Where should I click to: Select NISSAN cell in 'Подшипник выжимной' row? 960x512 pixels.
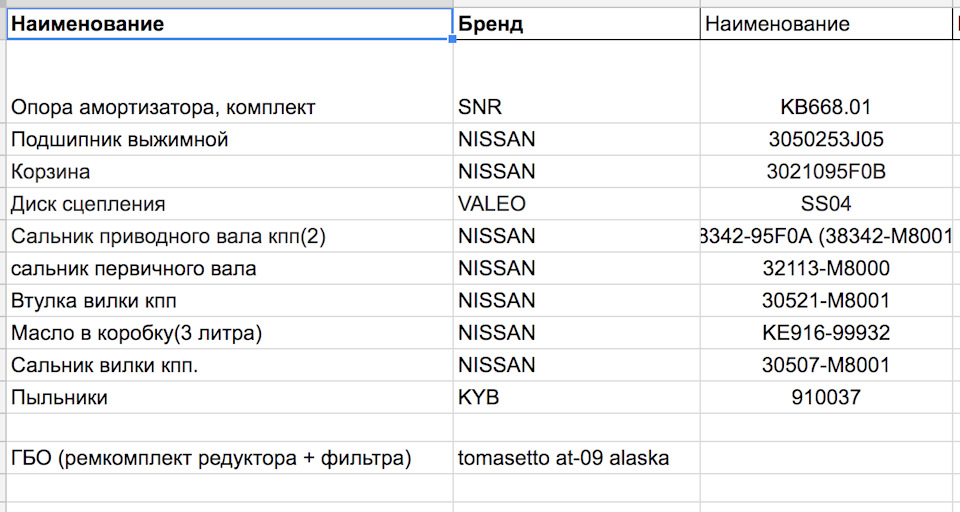pyautogui.click(x=576, y=140)
